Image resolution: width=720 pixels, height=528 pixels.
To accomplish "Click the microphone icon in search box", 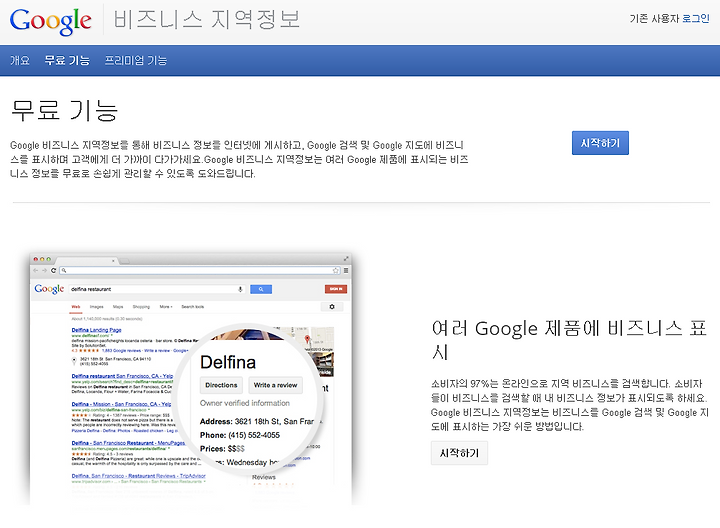I will click(240, 289).
